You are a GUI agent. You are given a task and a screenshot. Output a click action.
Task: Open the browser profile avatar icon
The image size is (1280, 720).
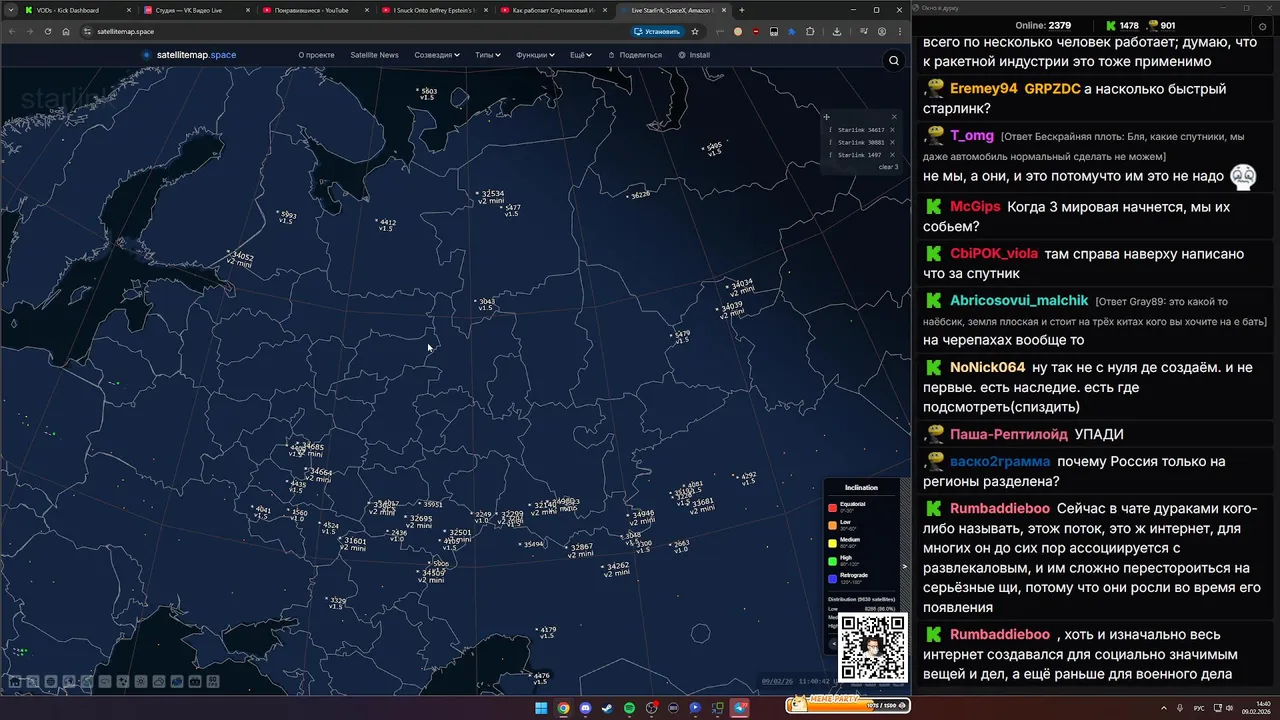tap(882, 31)
